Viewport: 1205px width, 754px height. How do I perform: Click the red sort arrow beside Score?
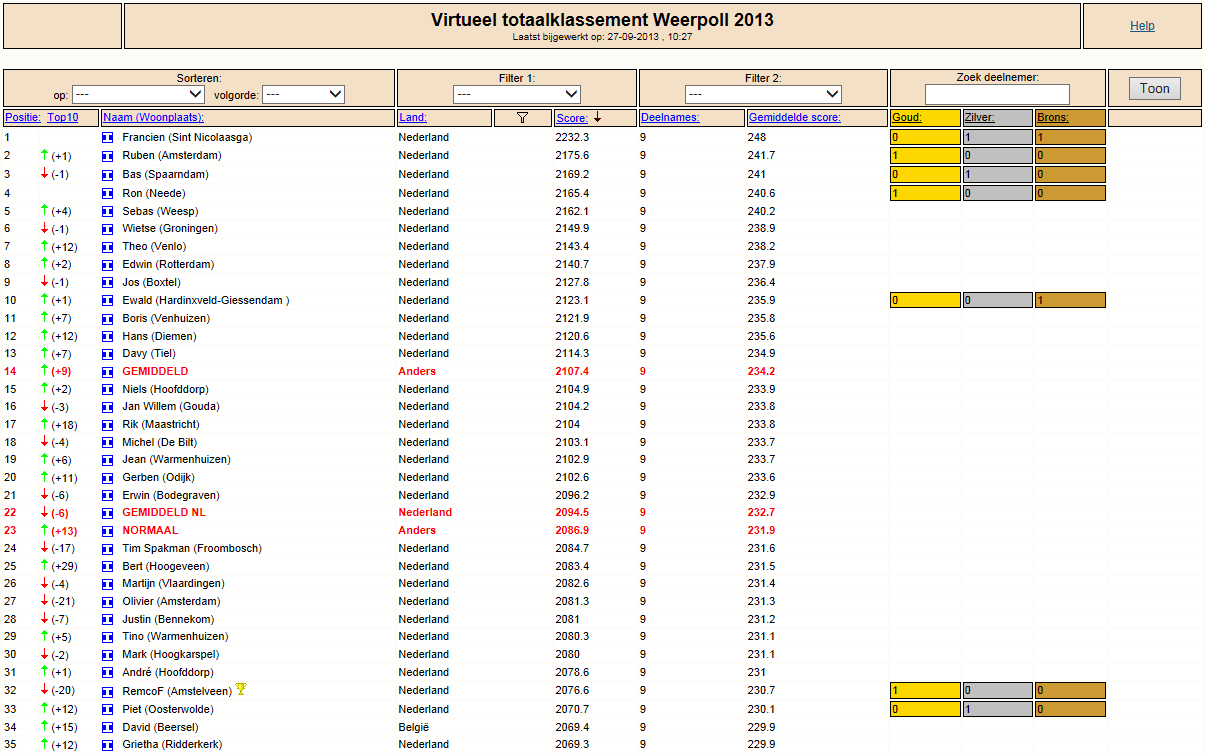tap(597, 117)
